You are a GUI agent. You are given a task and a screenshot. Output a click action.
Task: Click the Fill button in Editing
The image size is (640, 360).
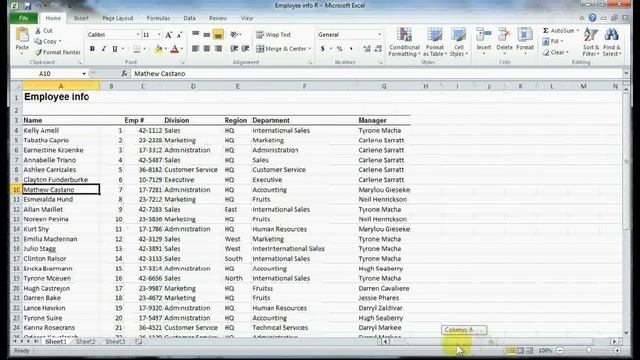click(553, 41)
